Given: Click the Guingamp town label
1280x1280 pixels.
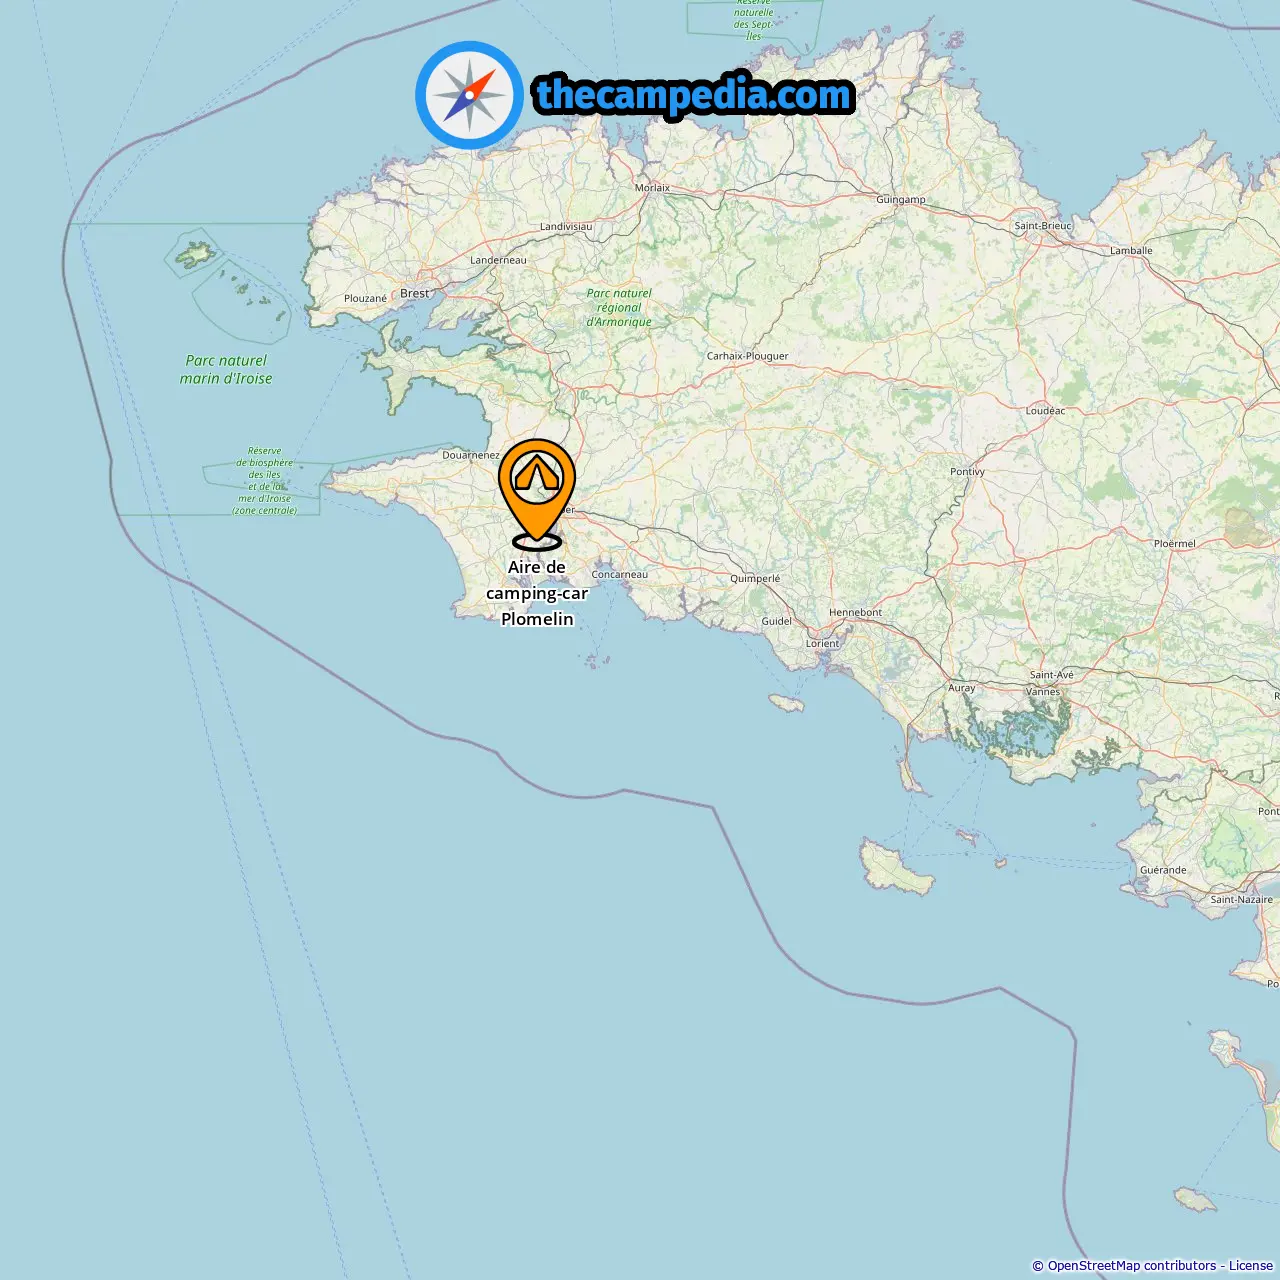Looking at the screenshot, I should click(x=901, y=199).
